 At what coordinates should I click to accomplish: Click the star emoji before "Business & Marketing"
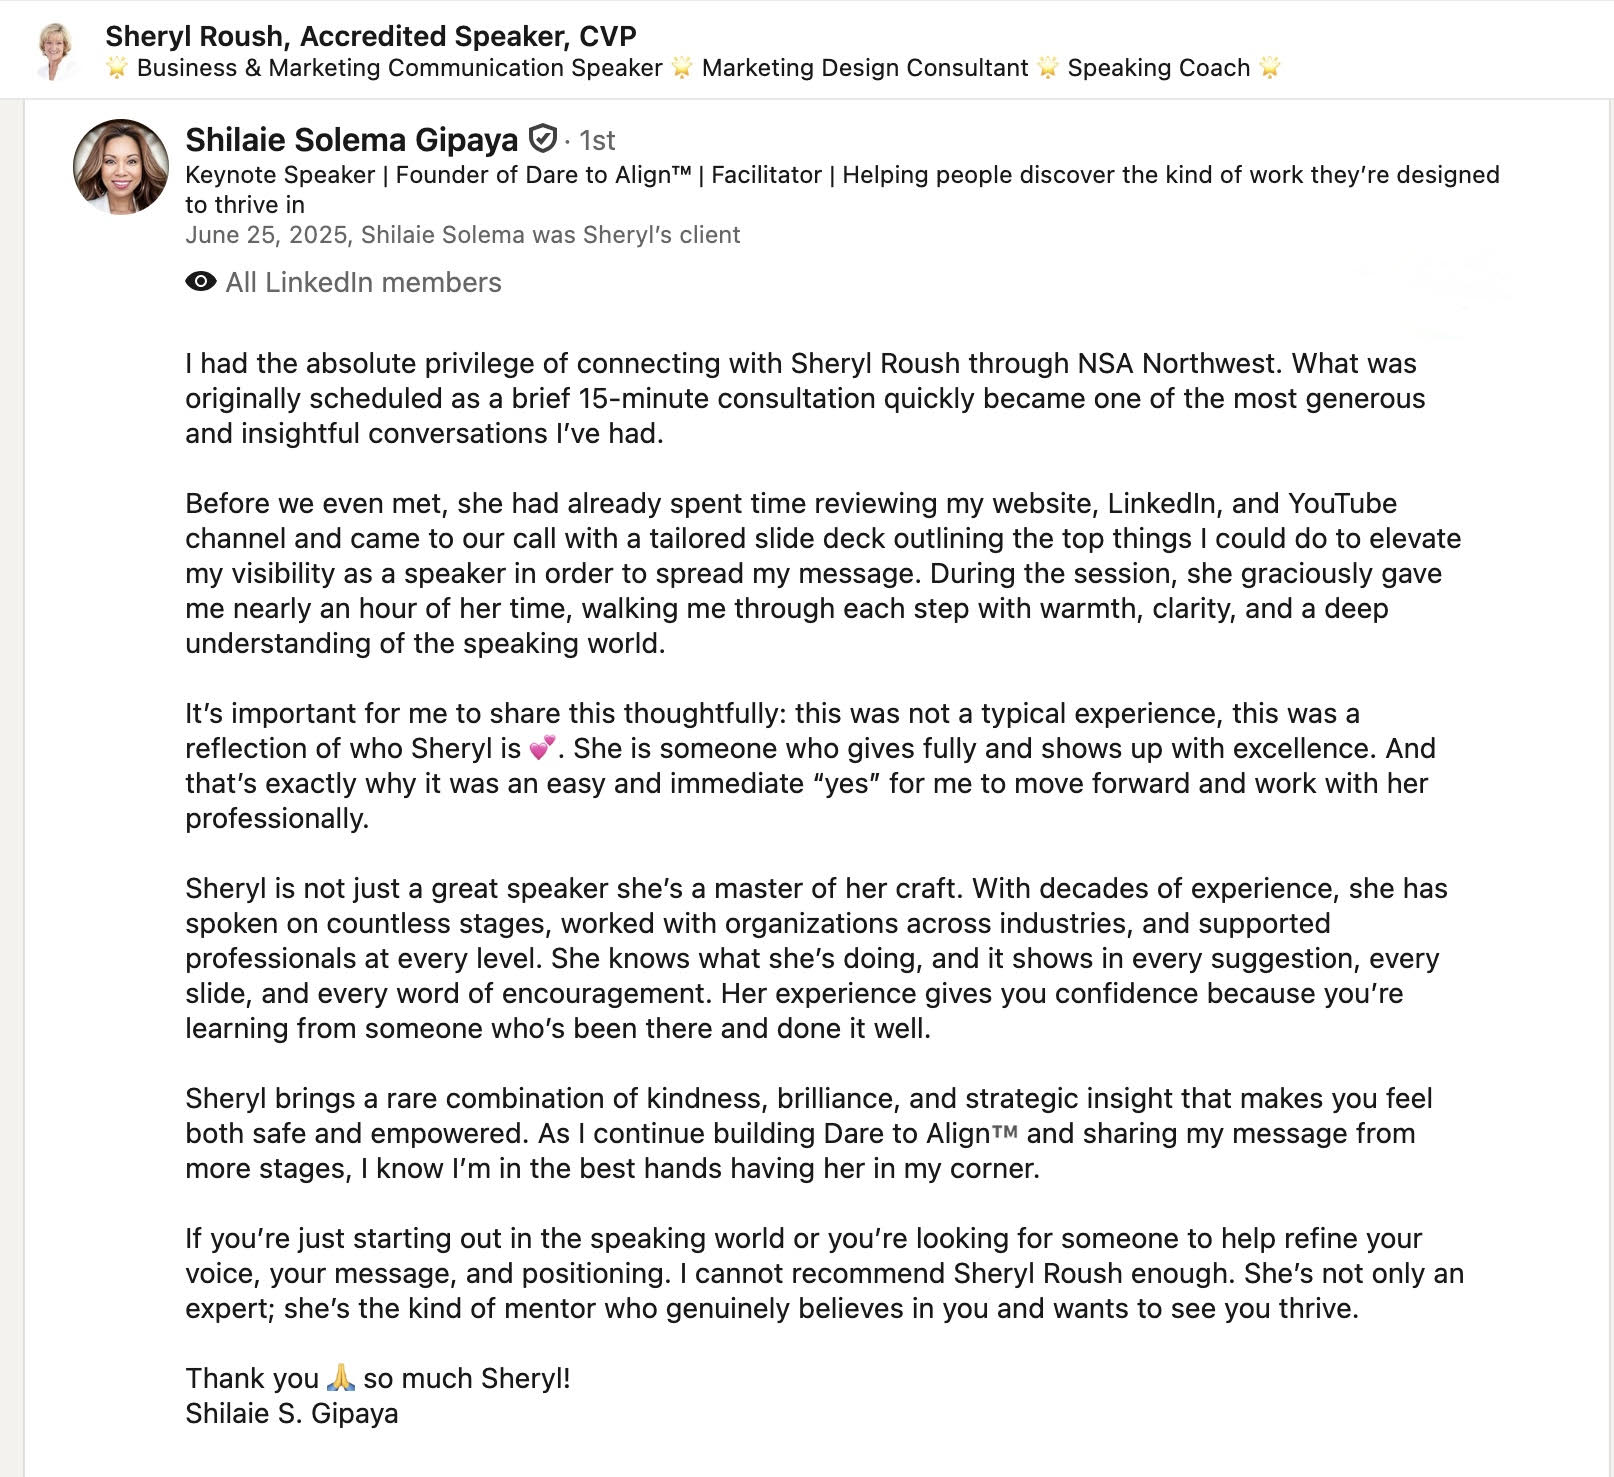[117, 68]
